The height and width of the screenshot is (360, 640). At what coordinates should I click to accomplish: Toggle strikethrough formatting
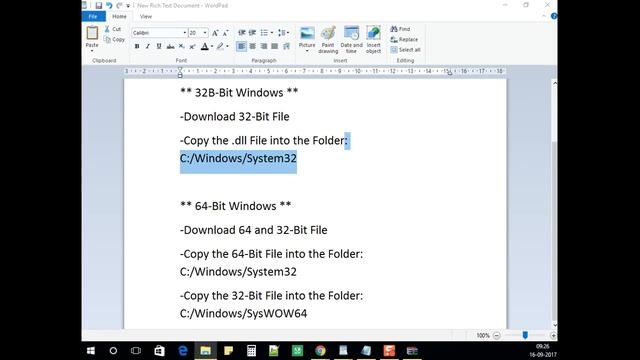tap(170, 47)
